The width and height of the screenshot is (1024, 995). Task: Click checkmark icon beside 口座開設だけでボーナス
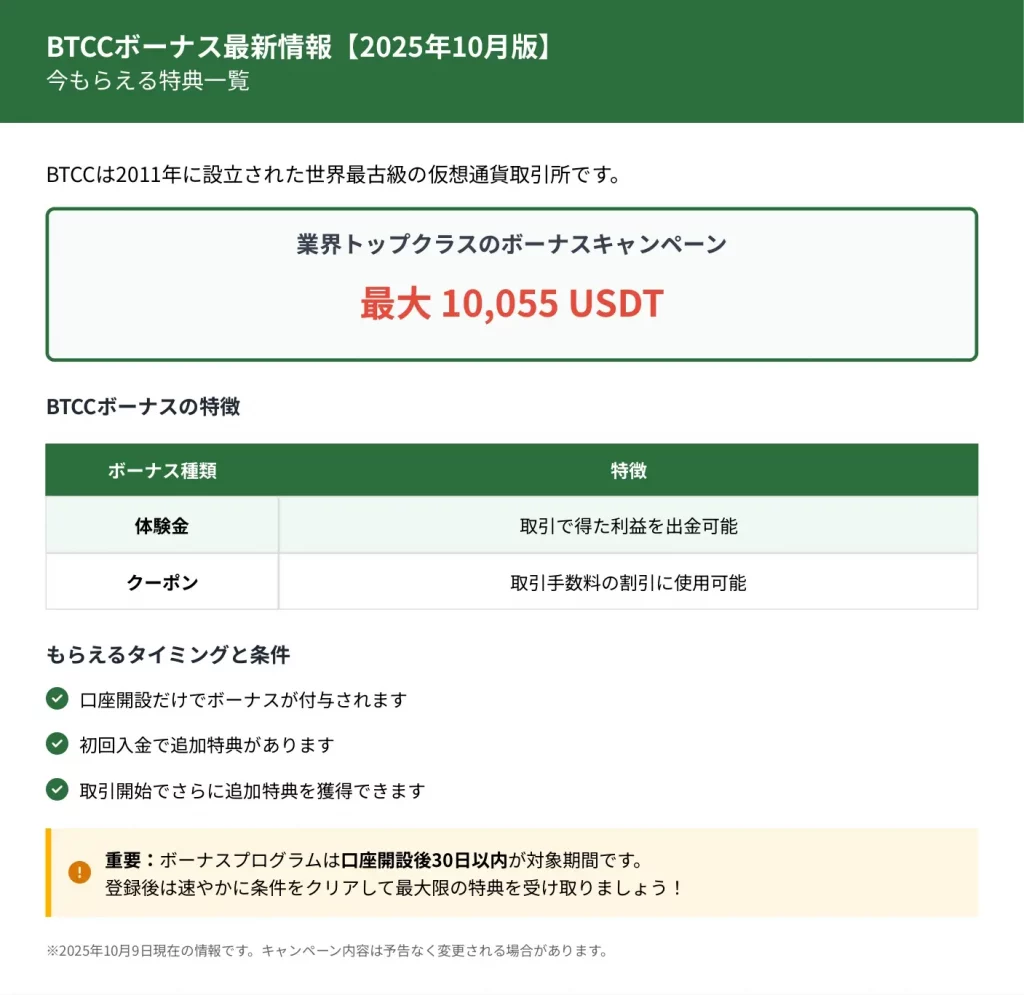click(57, 698)
